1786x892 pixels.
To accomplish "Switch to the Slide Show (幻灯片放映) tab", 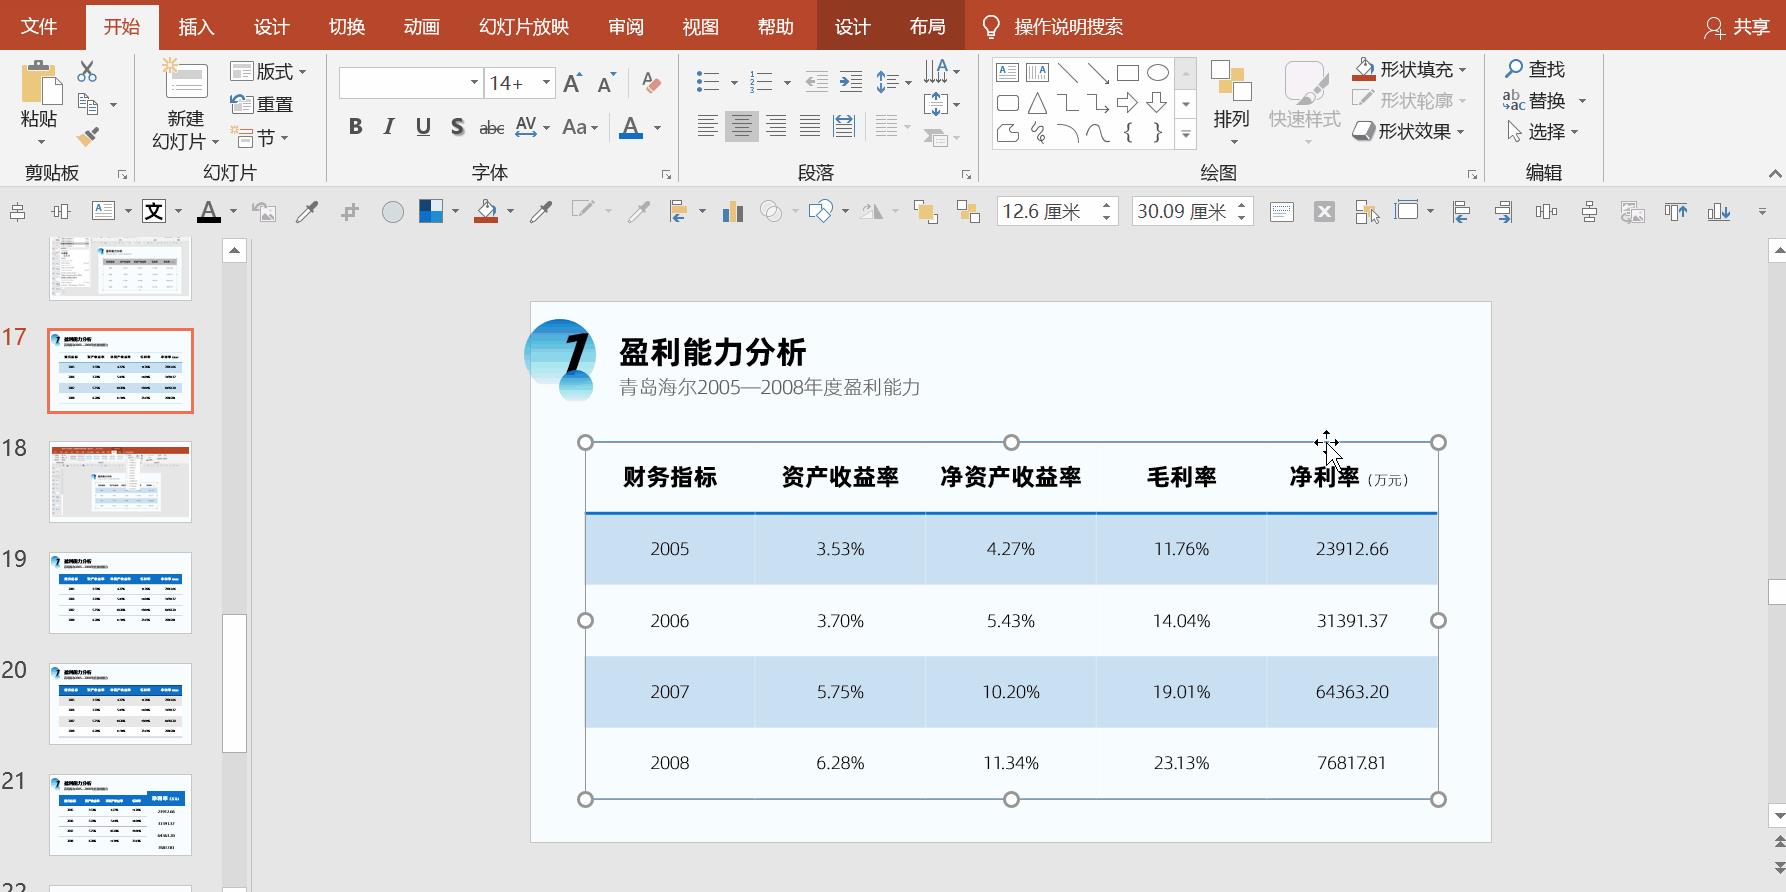I will pos(524,26).
